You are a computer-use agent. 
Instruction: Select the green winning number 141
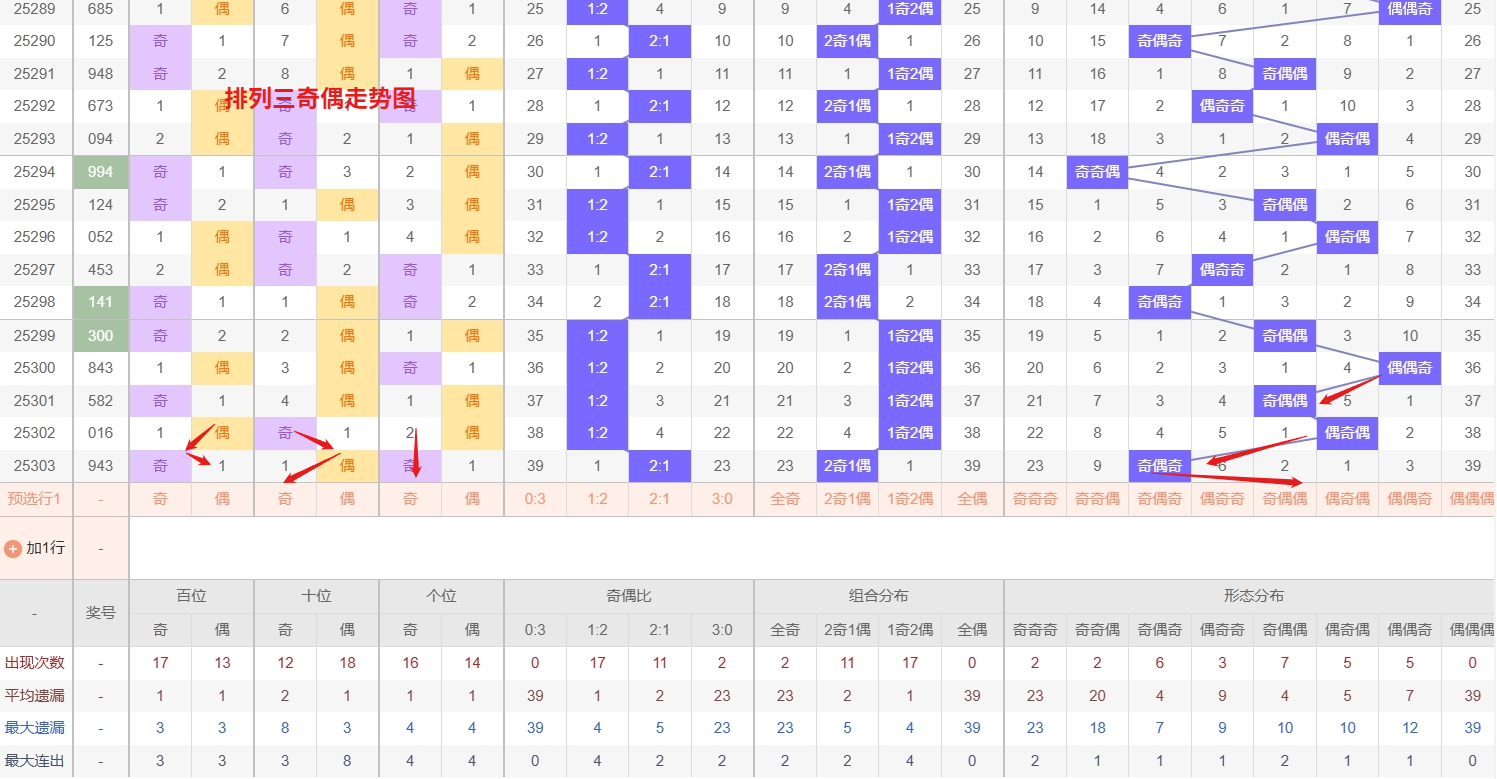coord(101,302)
